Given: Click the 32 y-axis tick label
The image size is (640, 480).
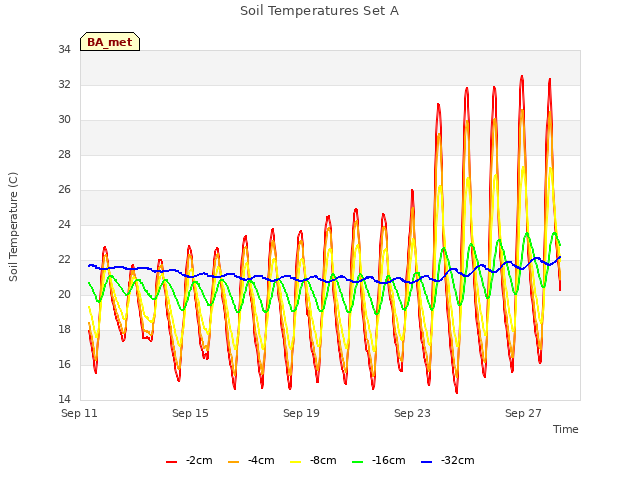Looking at the screenshot, I should pyautogui.click(x=64, y=84).
